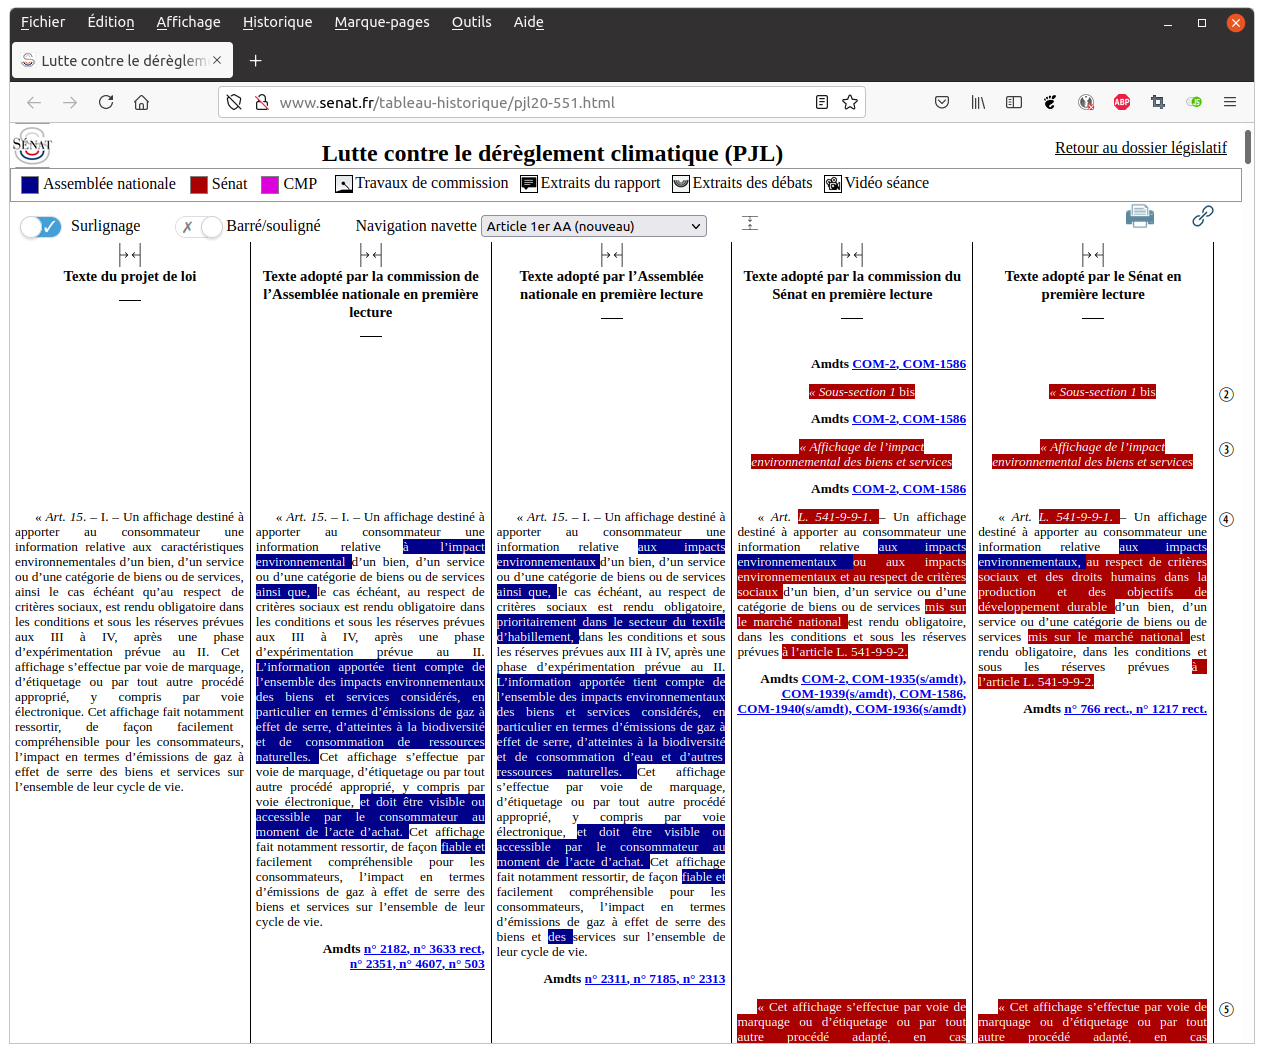Image resolution: width=1264 pixels, height=1053 pixels.
Task: Open the Édition menu
Action: pyautogui.click(x=111, y=22)
